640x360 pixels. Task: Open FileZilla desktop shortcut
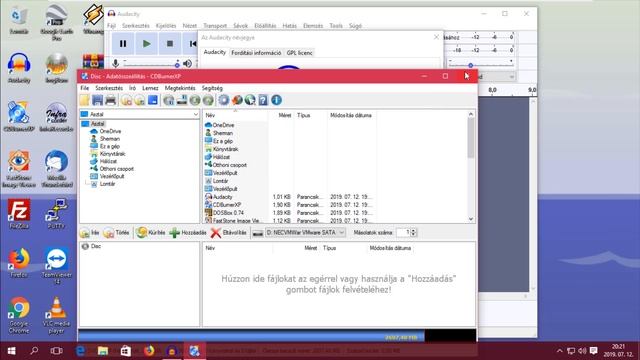[x=19, y=214]
